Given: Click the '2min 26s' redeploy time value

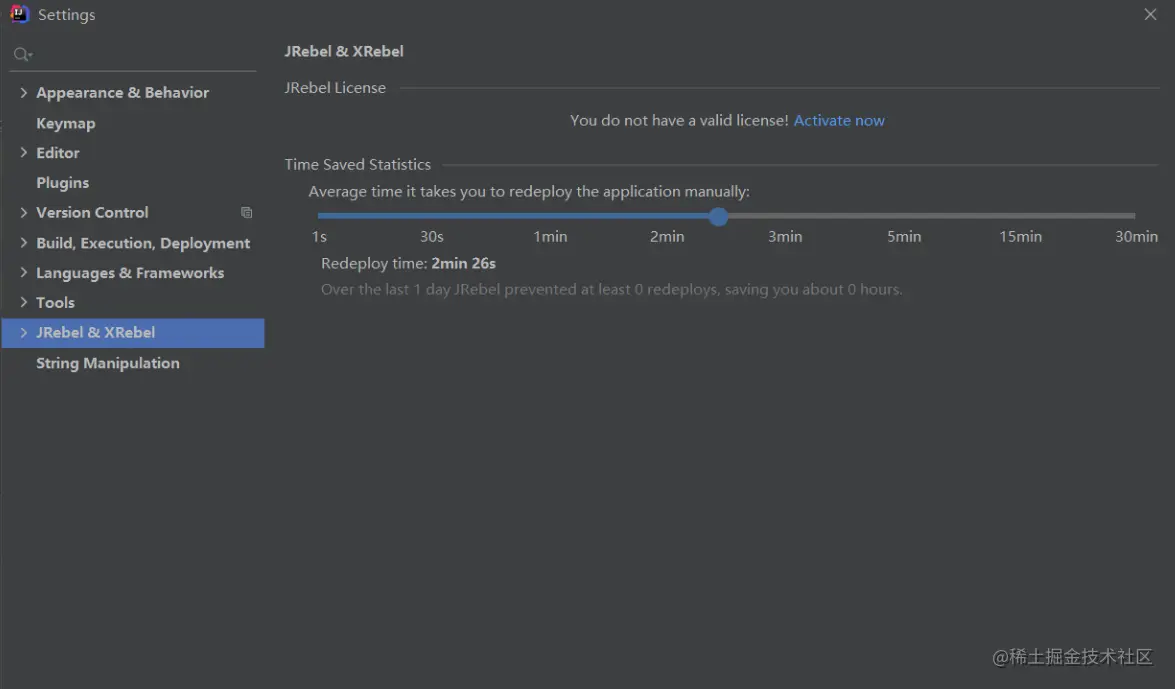Looking at the screenshot, I should click(463, 263).
